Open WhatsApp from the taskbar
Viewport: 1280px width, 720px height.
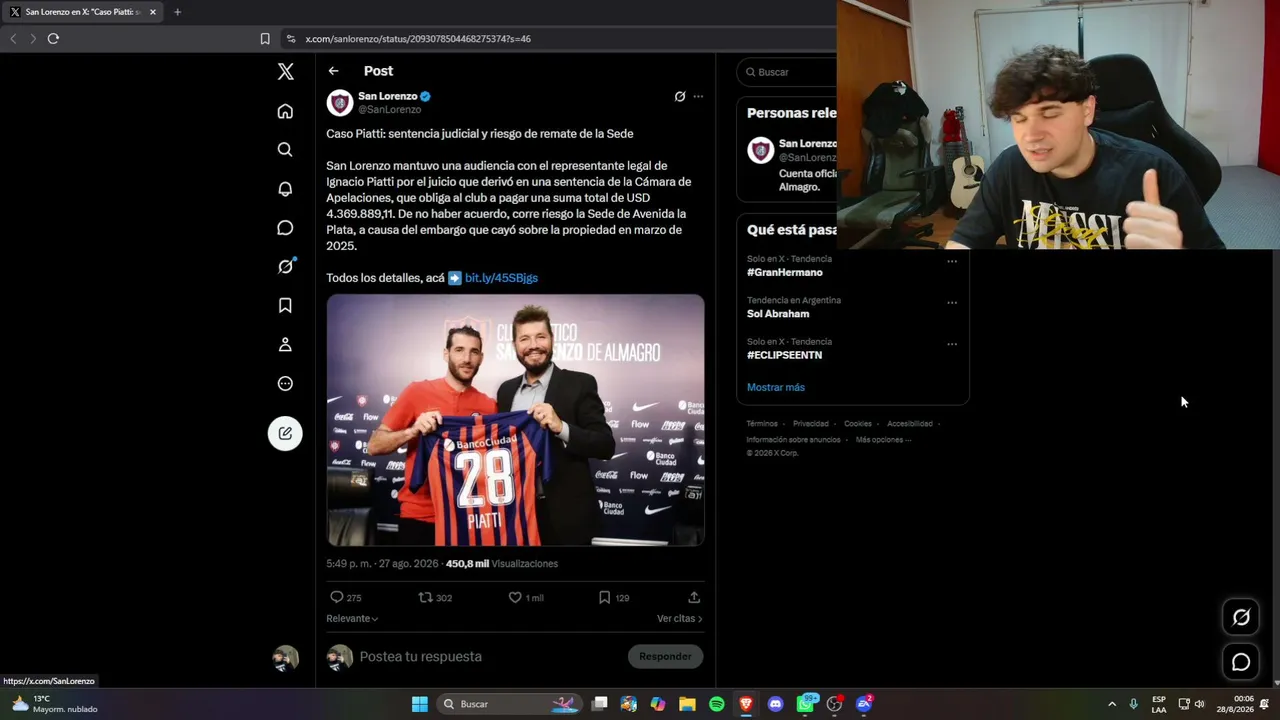click(x=805, y=704)
